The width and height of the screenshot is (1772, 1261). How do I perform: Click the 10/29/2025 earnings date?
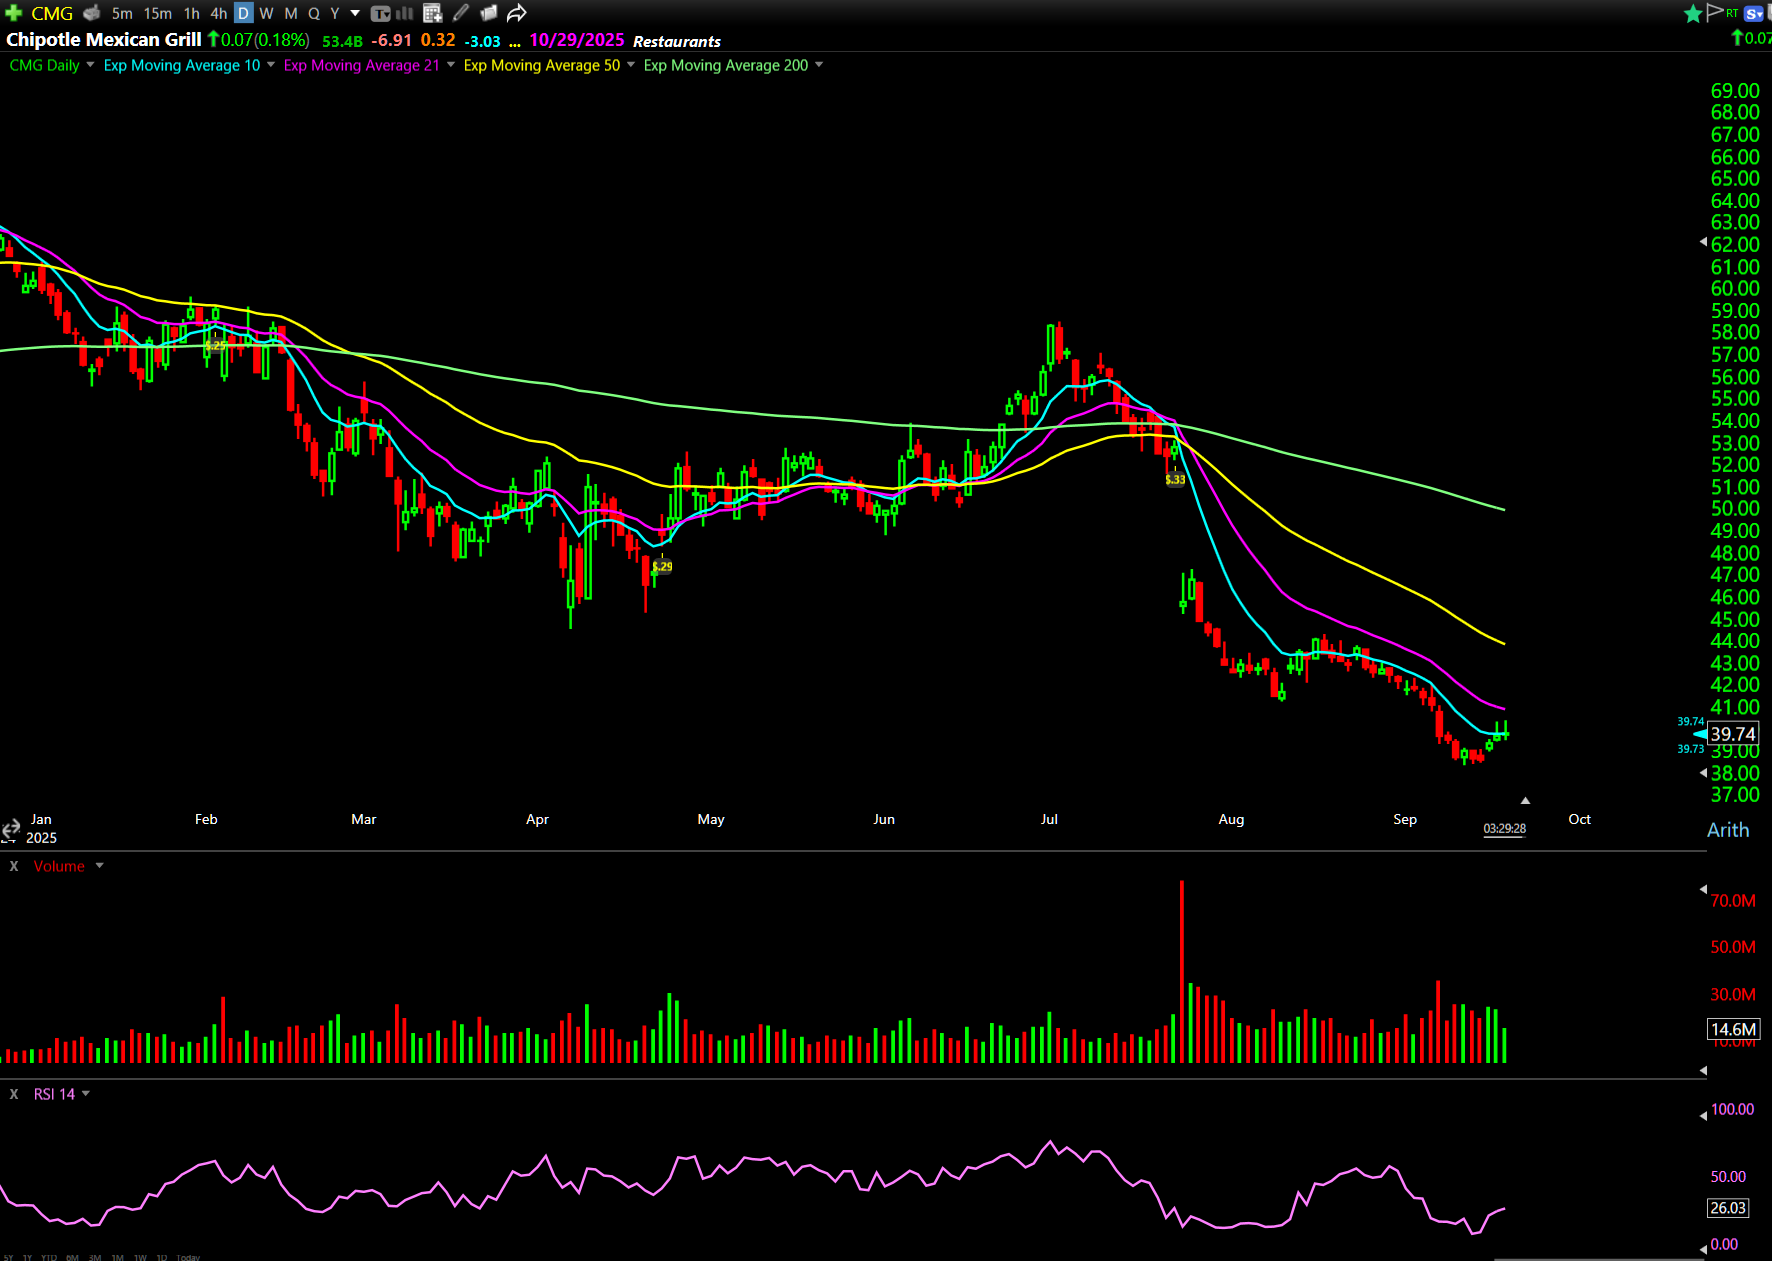coord(576,40)
